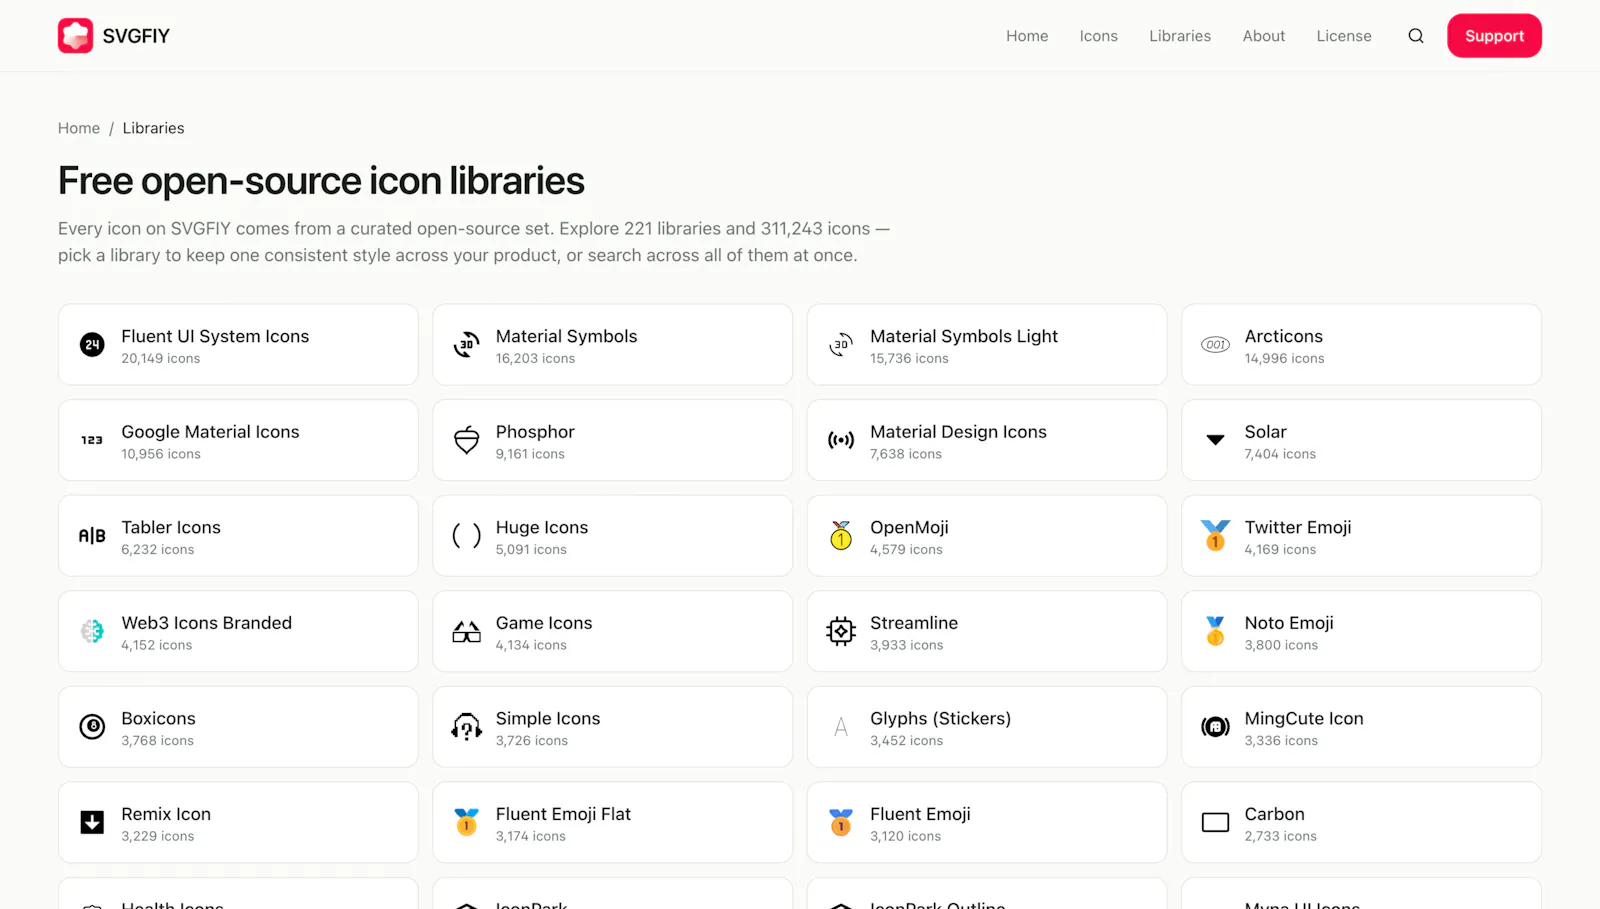Click the 'Free open-source icon libraries' heading
The height and width of the screenshot is (909, 1600).
(x=321, y=181)
